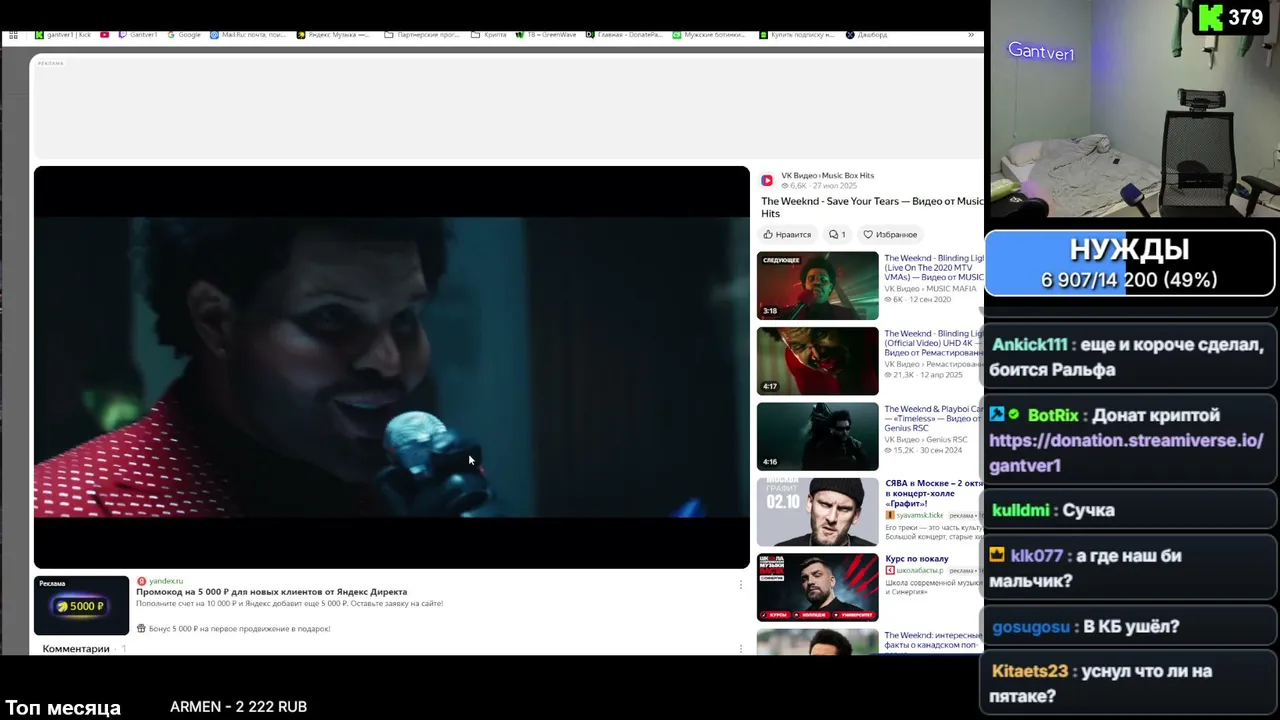Open the Timeless Playboi Carti video thumbnail
1280x720 pixels.
click(817, 436)
